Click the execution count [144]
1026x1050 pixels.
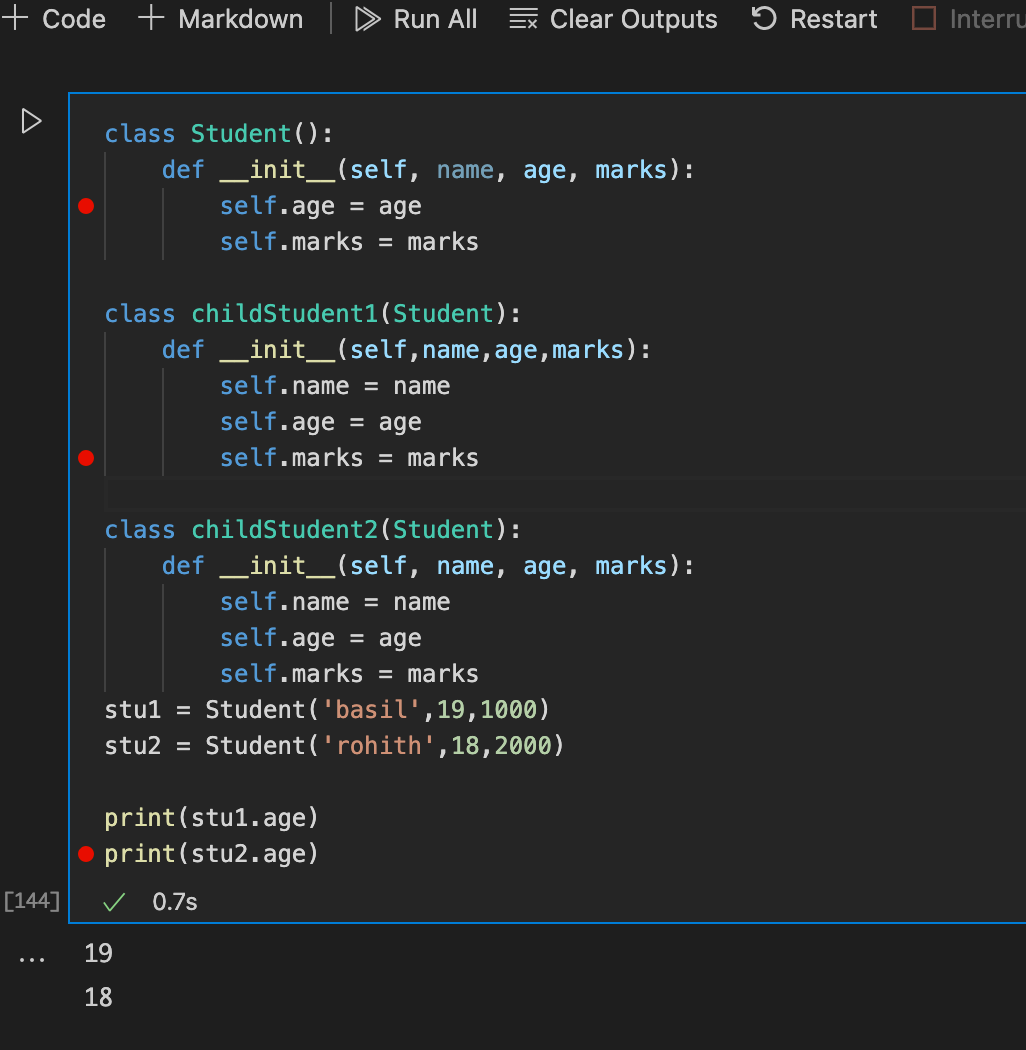pos(32,900)
